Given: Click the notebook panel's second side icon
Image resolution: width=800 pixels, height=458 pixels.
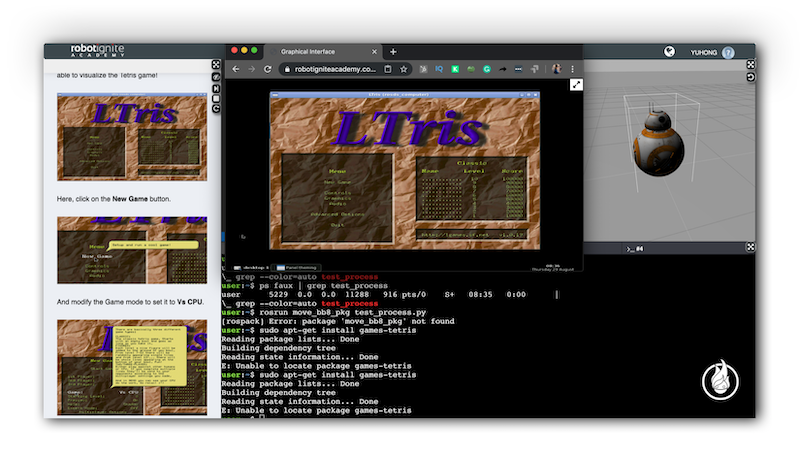Looking at the screenshot, I should tap(216, 77).
